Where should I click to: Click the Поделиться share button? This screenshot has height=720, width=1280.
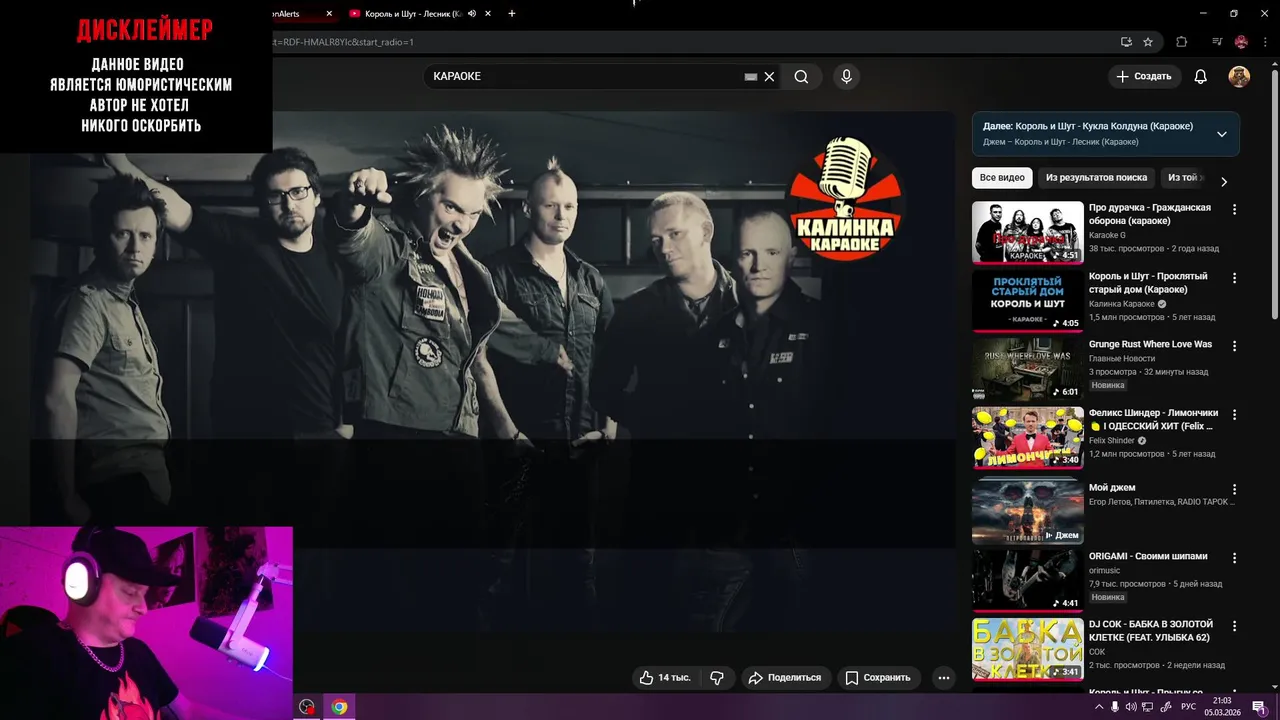[785, 677]
